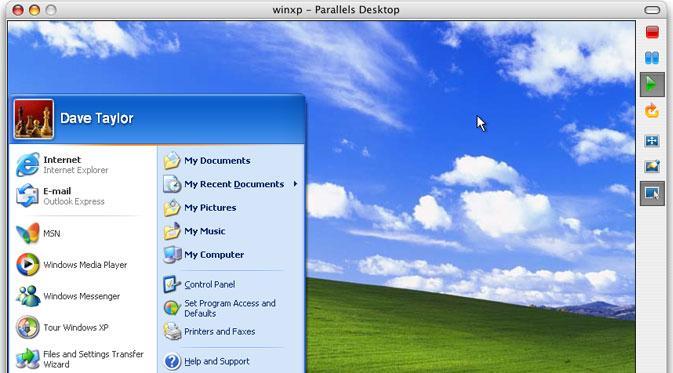Viewport: 673px width, 373px height.
Task: Click the red Stop button in Parallels toolbar
Action: 652,32
